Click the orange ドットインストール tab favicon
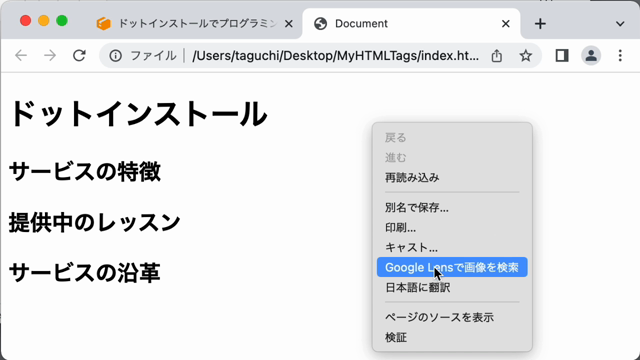Viewport: 640px width, 360px height. (x=103, y=24)
